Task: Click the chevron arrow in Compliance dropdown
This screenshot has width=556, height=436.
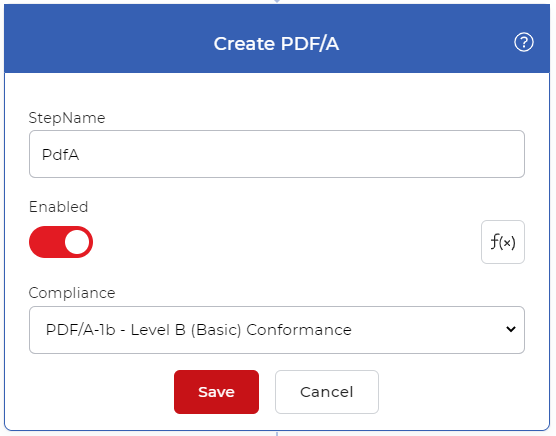Action: point(511,329)
